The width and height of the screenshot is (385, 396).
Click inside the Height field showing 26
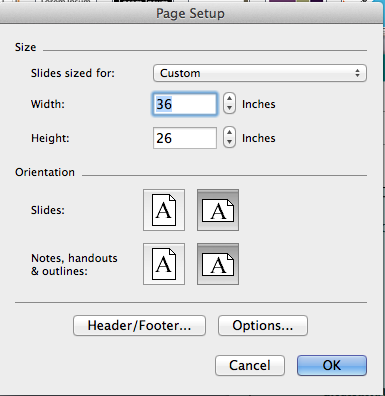click(185, 138)
